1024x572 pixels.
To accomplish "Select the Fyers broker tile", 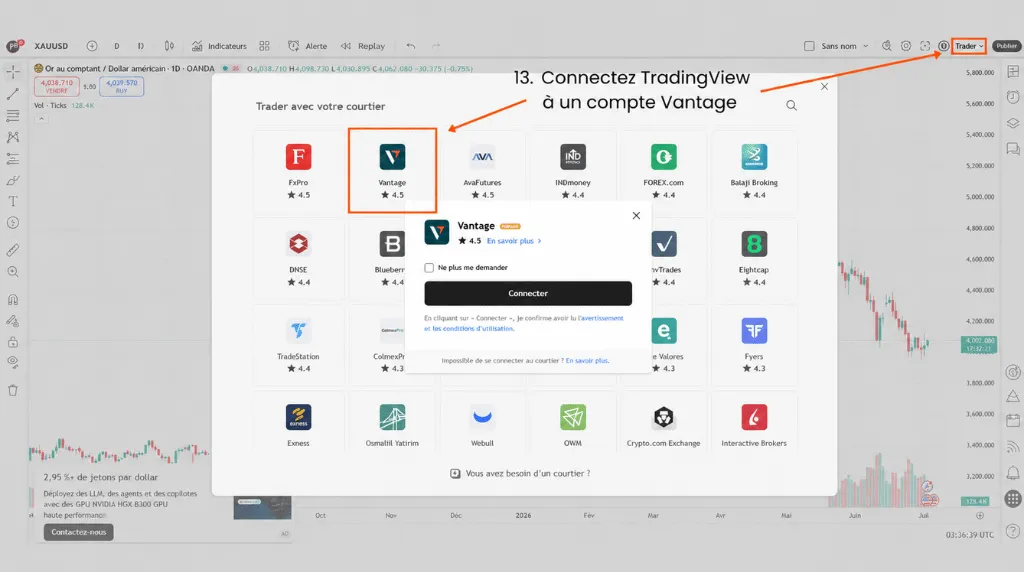I will tap(754, 346).
